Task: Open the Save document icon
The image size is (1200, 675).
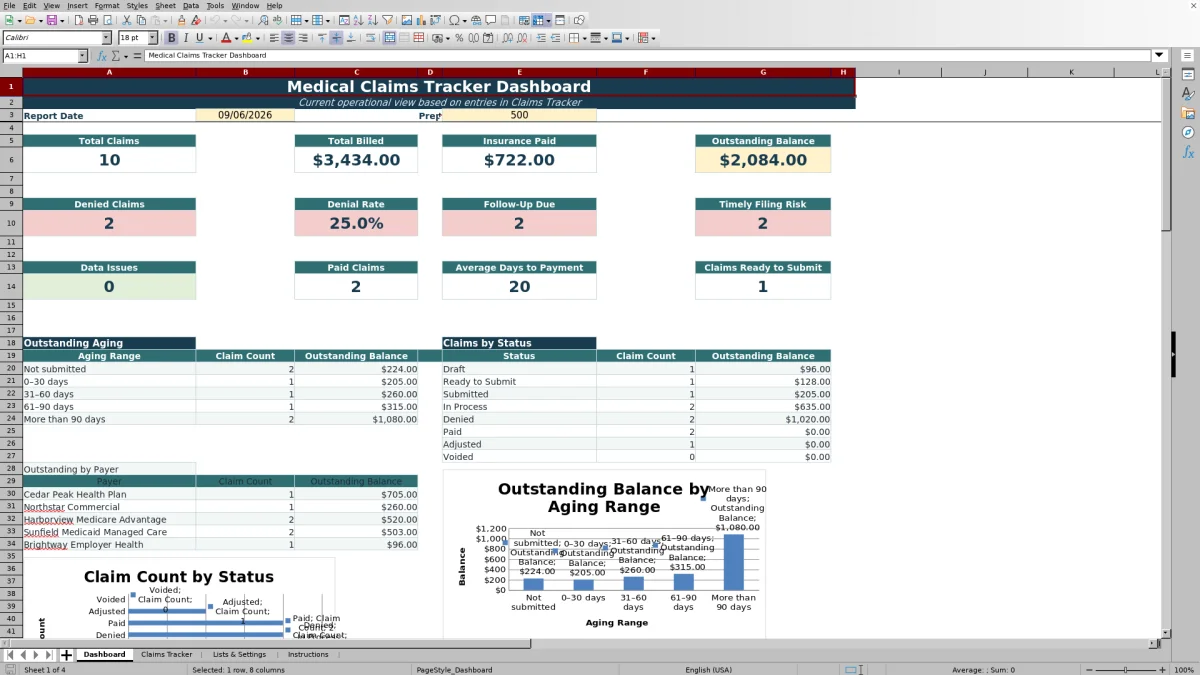Action: click(51, 20)
